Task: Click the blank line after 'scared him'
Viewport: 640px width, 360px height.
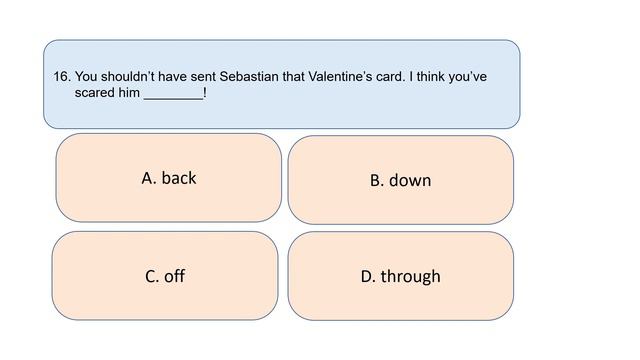Action: click(173, 94)
